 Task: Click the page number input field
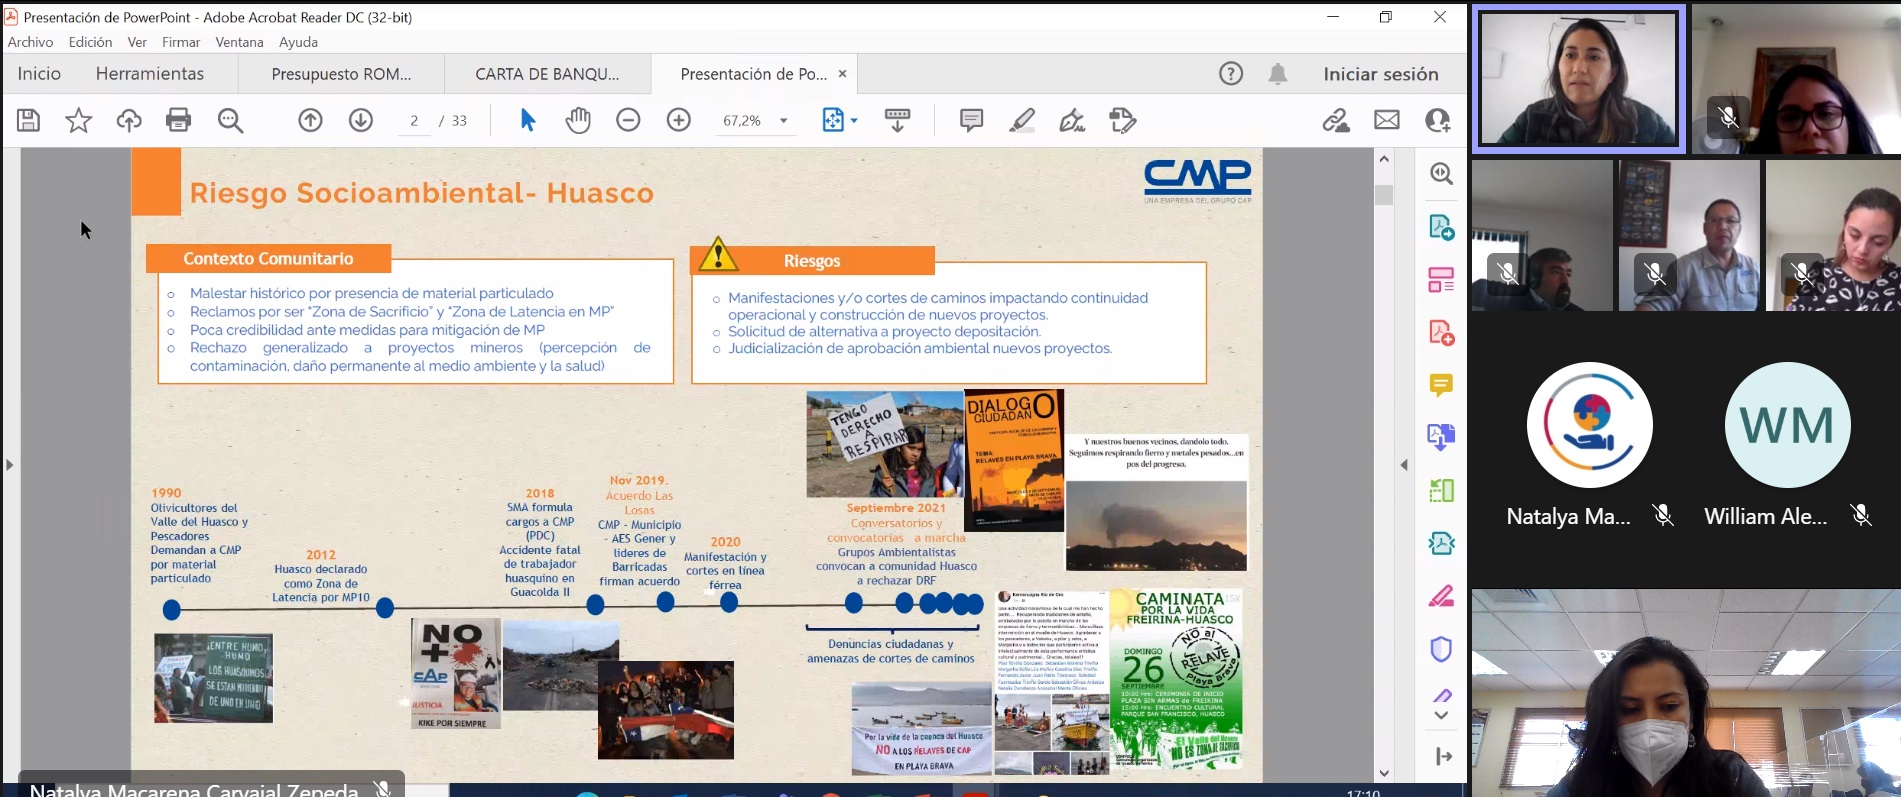click(x=414, y=121)
